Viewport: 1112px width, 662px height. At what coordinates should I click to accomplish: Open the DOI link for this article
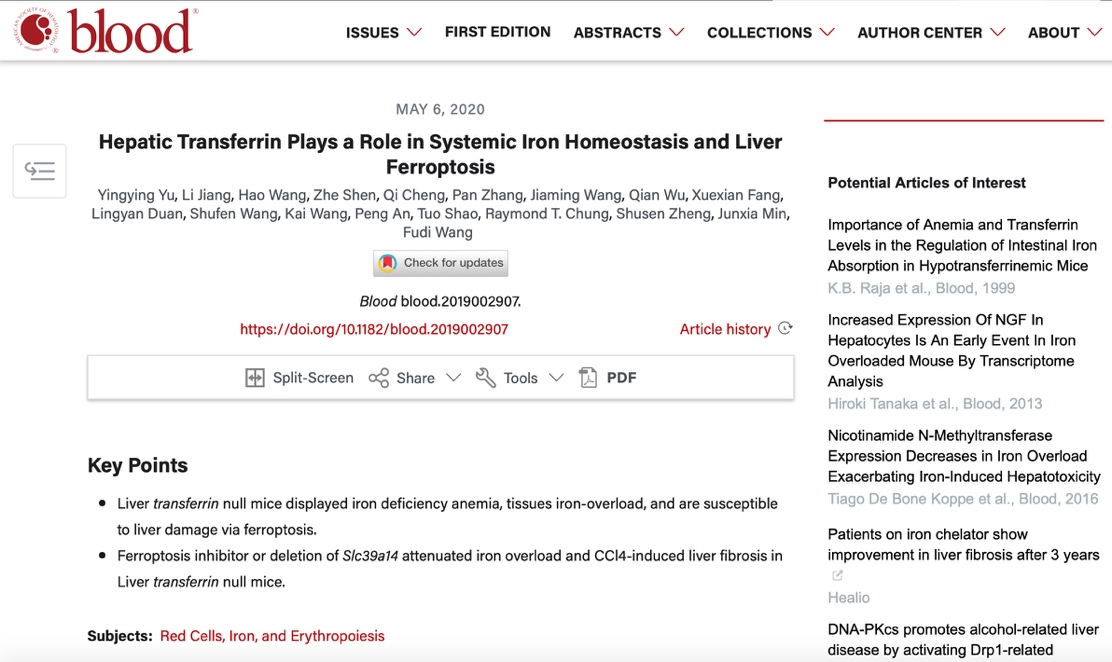click(x=374, y=329)
